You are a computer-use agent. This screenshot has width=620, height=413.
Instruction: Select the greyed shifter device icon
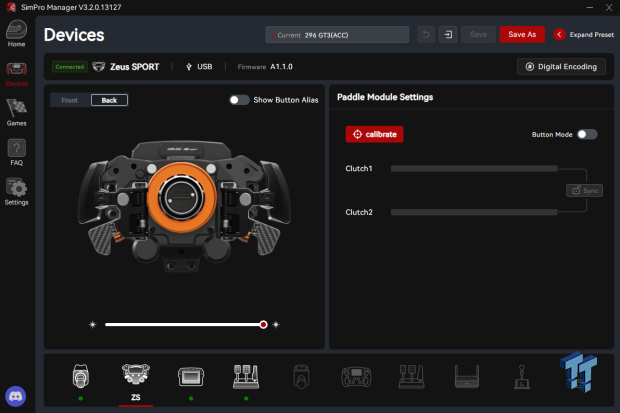click(522, 377)
